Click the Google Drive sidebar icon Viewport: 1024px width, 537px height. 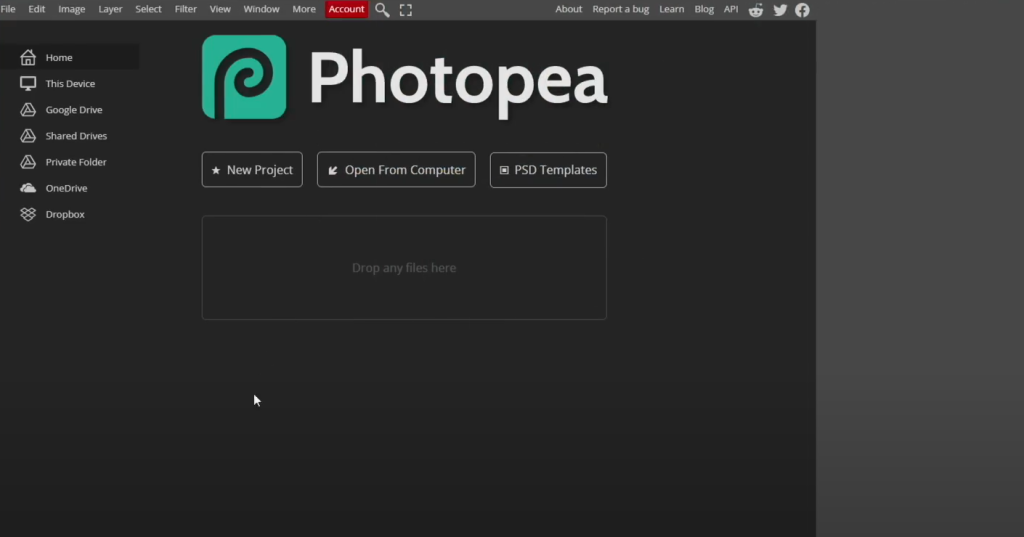(28, 110)
